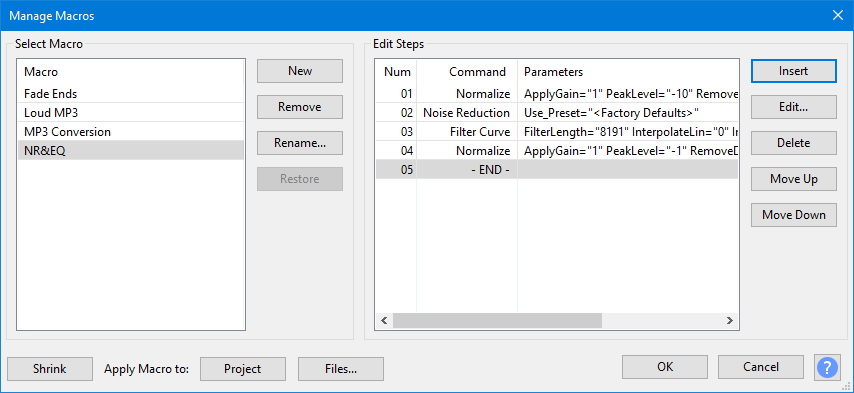This screenshot has height=393, width=854.
Task: Click the Rename... button
Action: coord(300,143)
